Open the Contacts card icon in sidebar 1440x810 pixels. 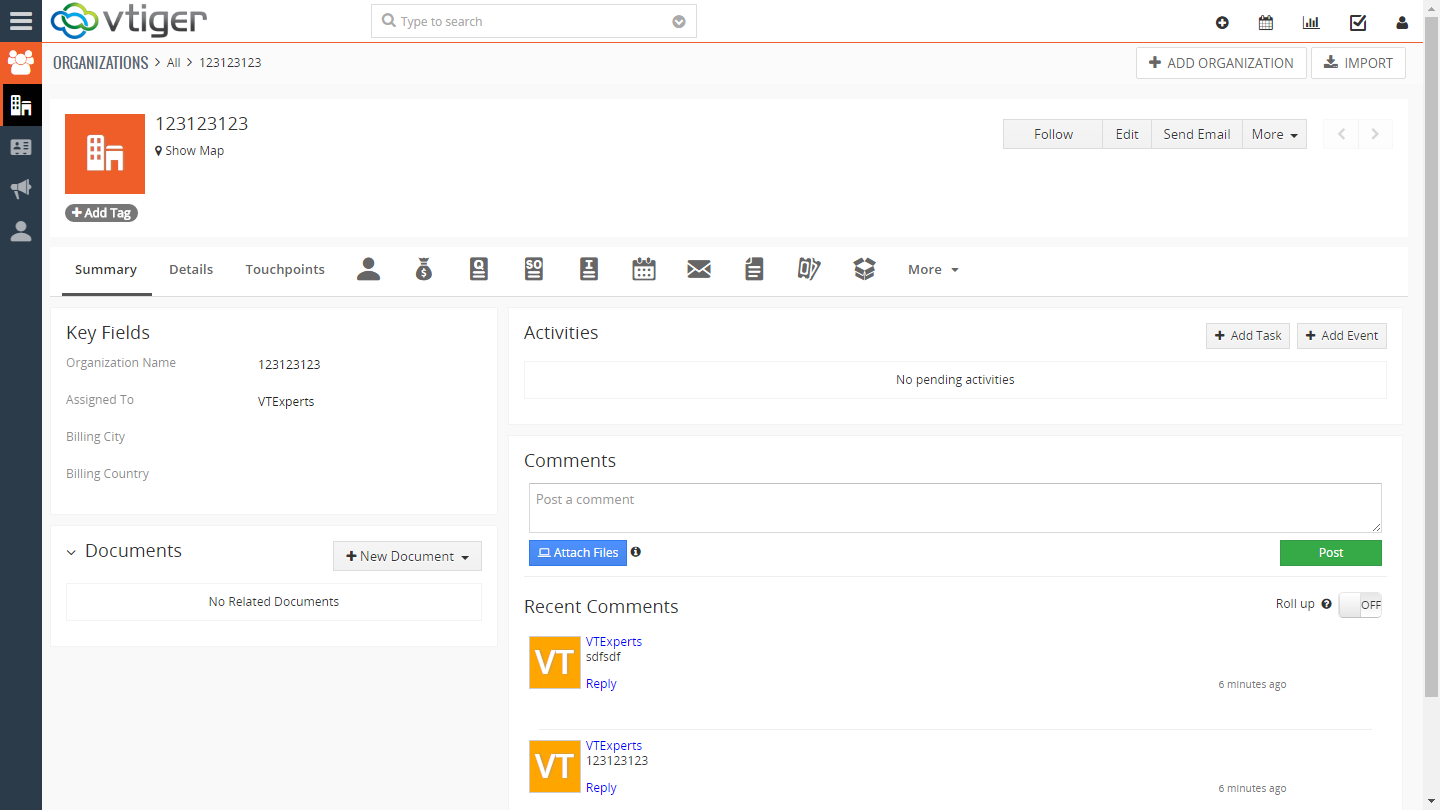pyautogui.click(x=21, y=147)
